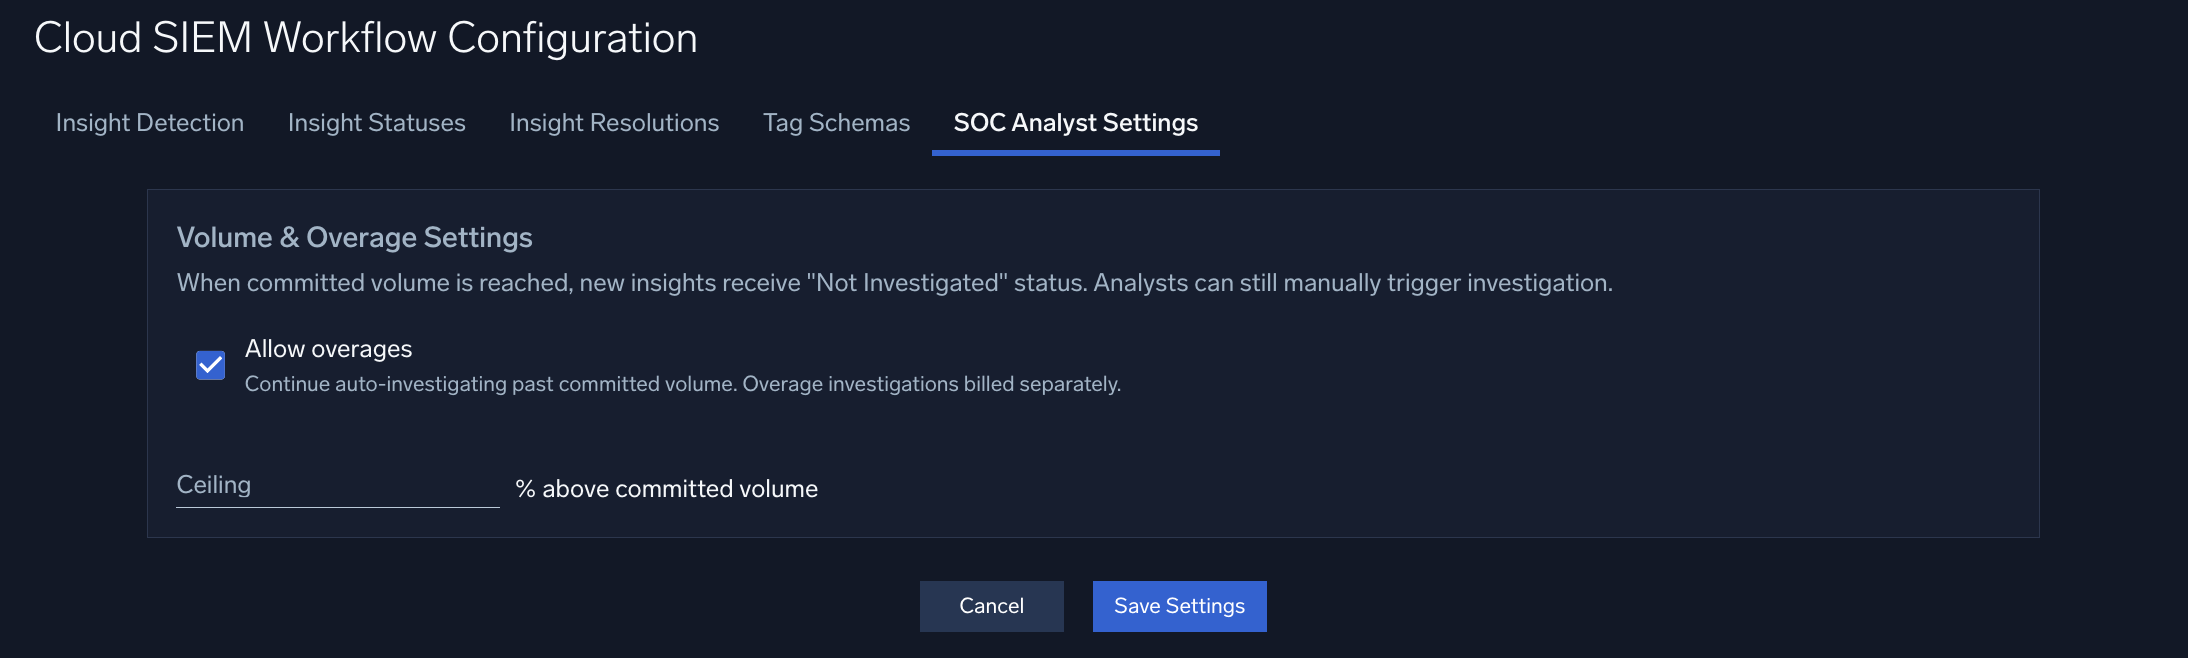2188x658 pixels.
Task: Switch to the Insight Statuses tab
Action: coord(377,123)
